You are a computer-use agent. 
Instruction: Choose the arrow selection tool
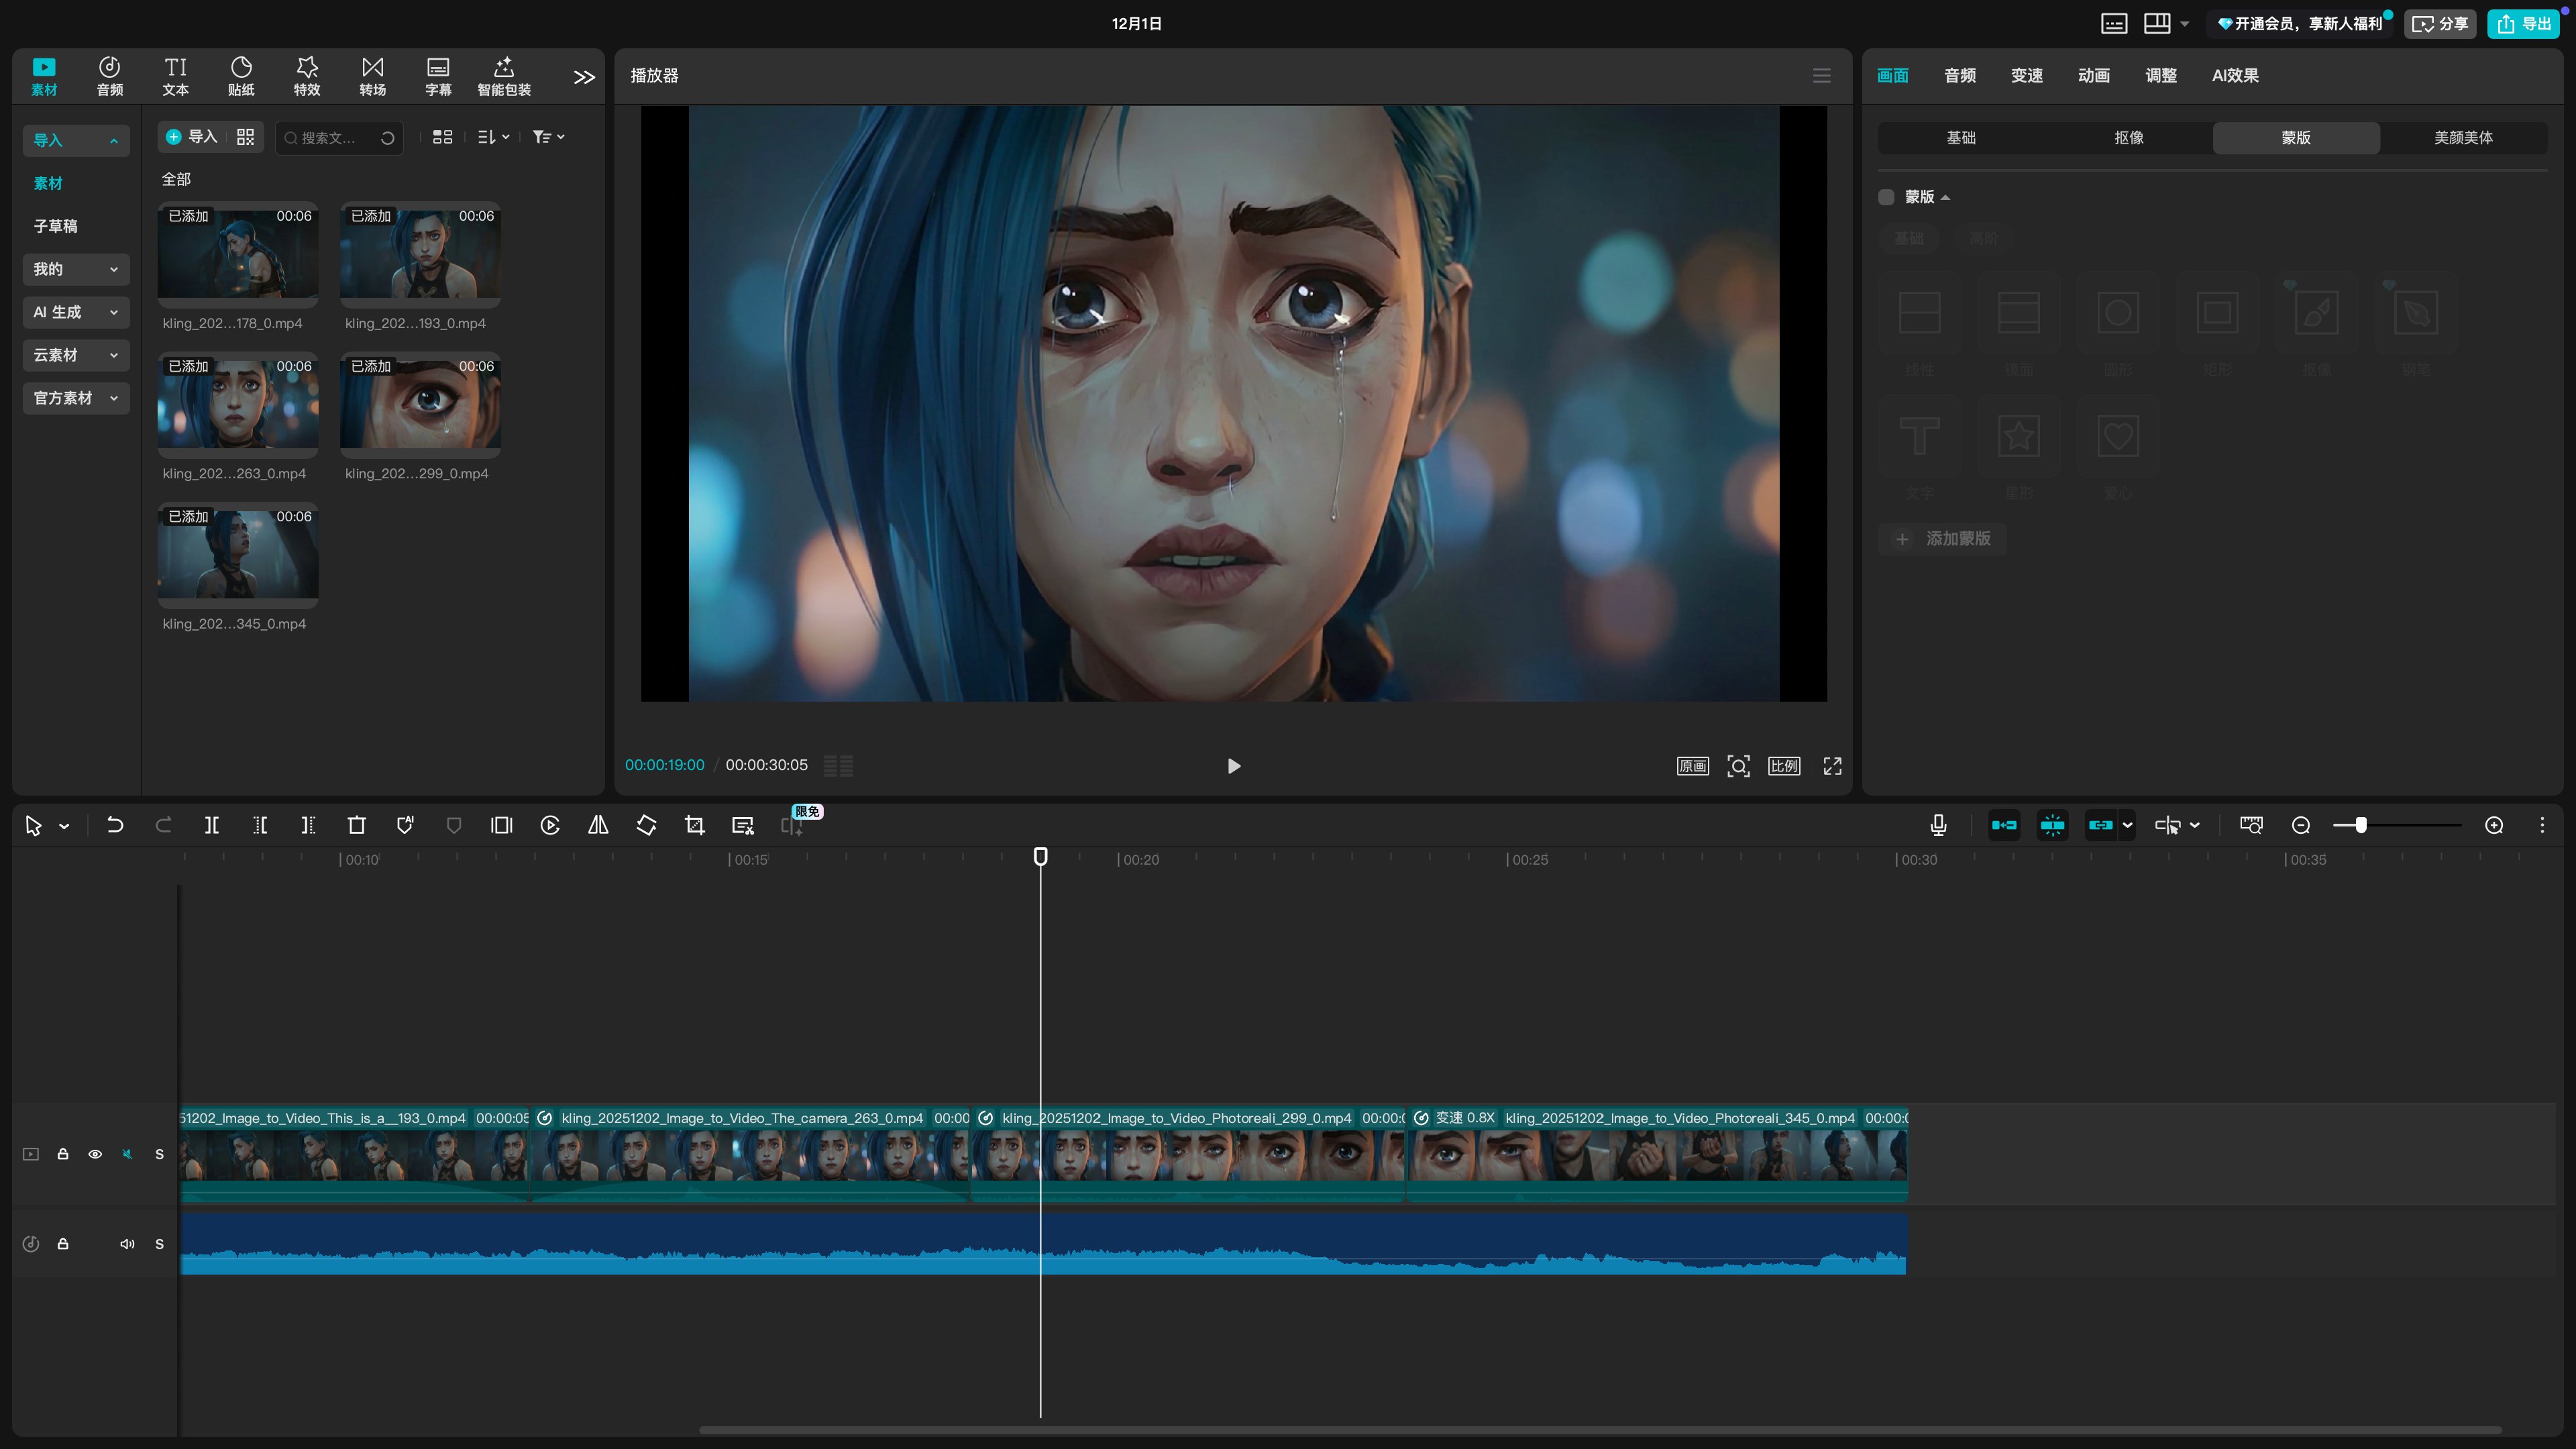[33, 825]
